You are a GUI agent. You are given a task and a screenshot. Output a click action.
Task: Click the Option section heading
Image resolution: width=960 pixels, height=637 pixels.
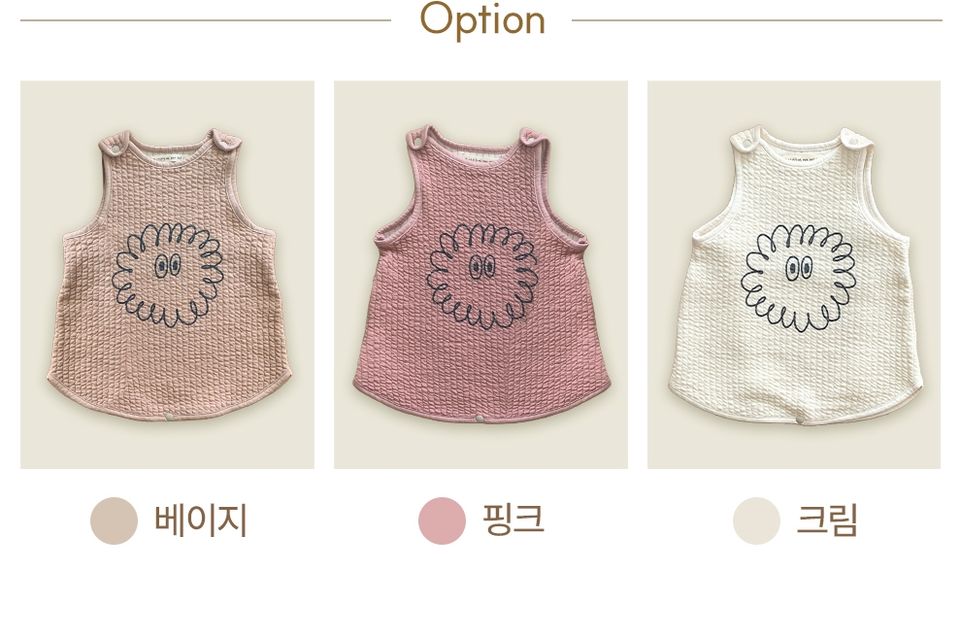point(482,20)
